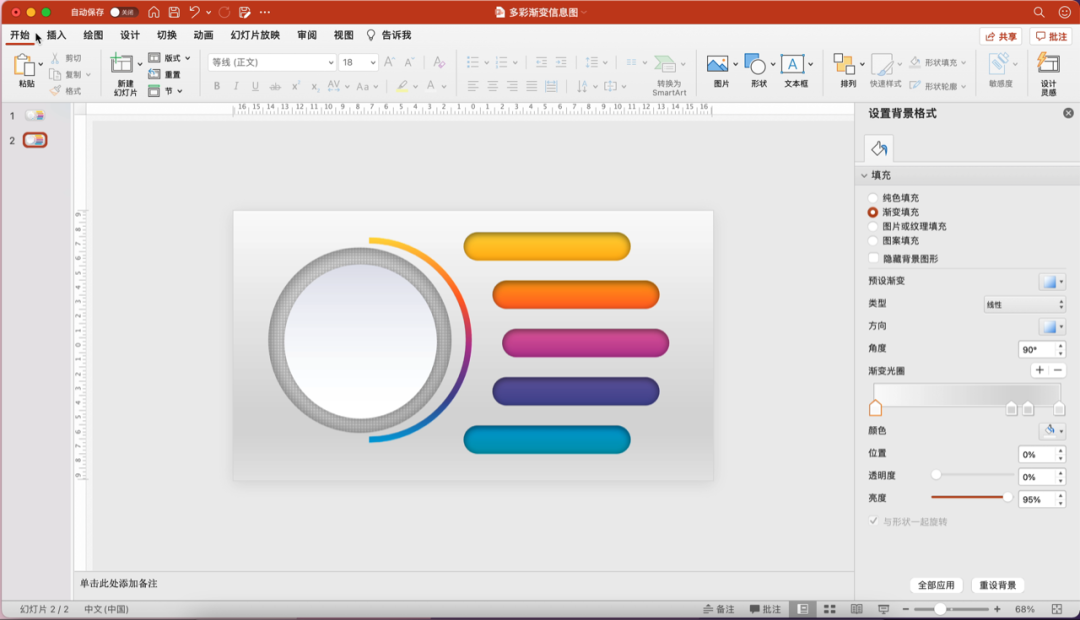Open the Shapes (形状) gallery icon
The height and width of the screenshot is (620, 1080).
click(756, 65)
